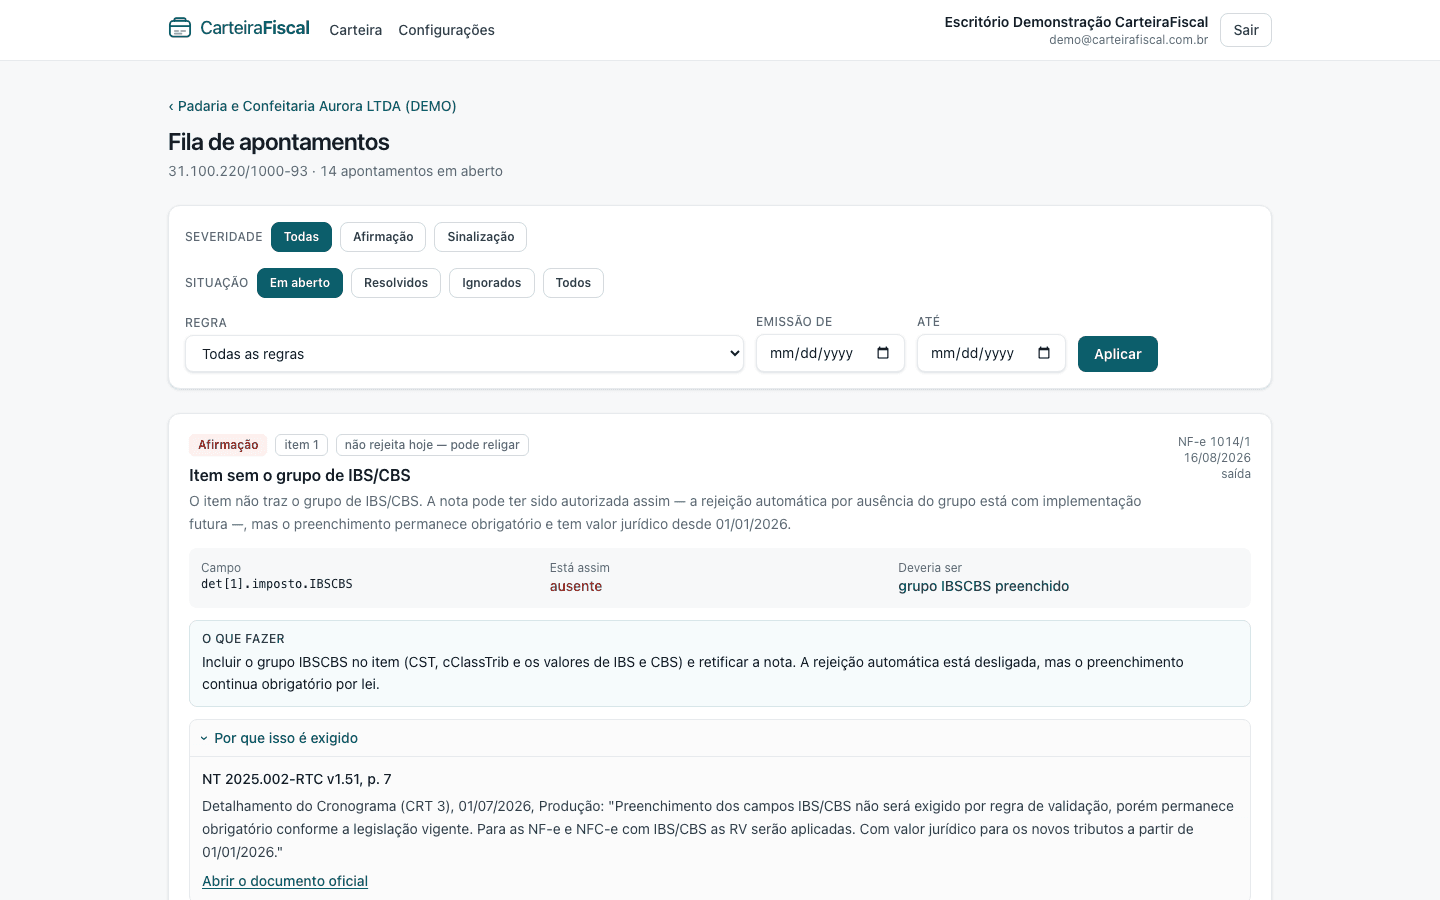Click field value 'det[1].imposto.IBSCBS'
The height and width of the screenshot is (900, 1440).
pos(277,584)
